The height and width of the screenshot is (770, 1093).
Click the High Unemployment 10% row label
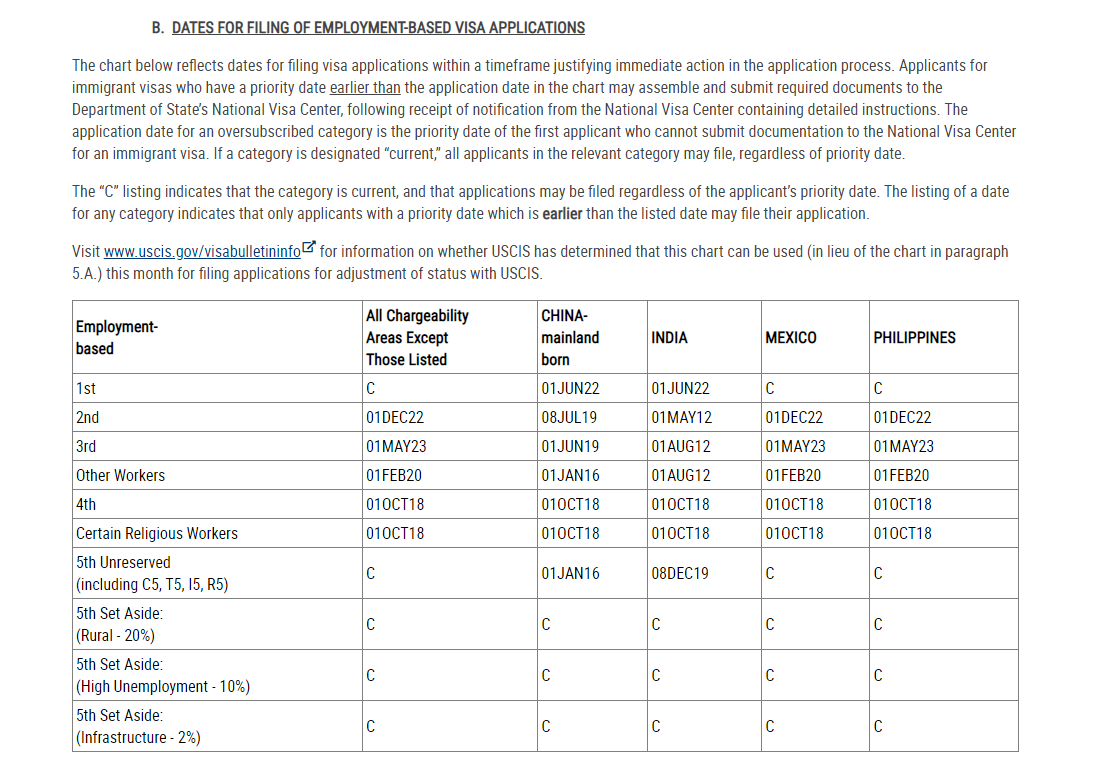[x=163, y=675]
